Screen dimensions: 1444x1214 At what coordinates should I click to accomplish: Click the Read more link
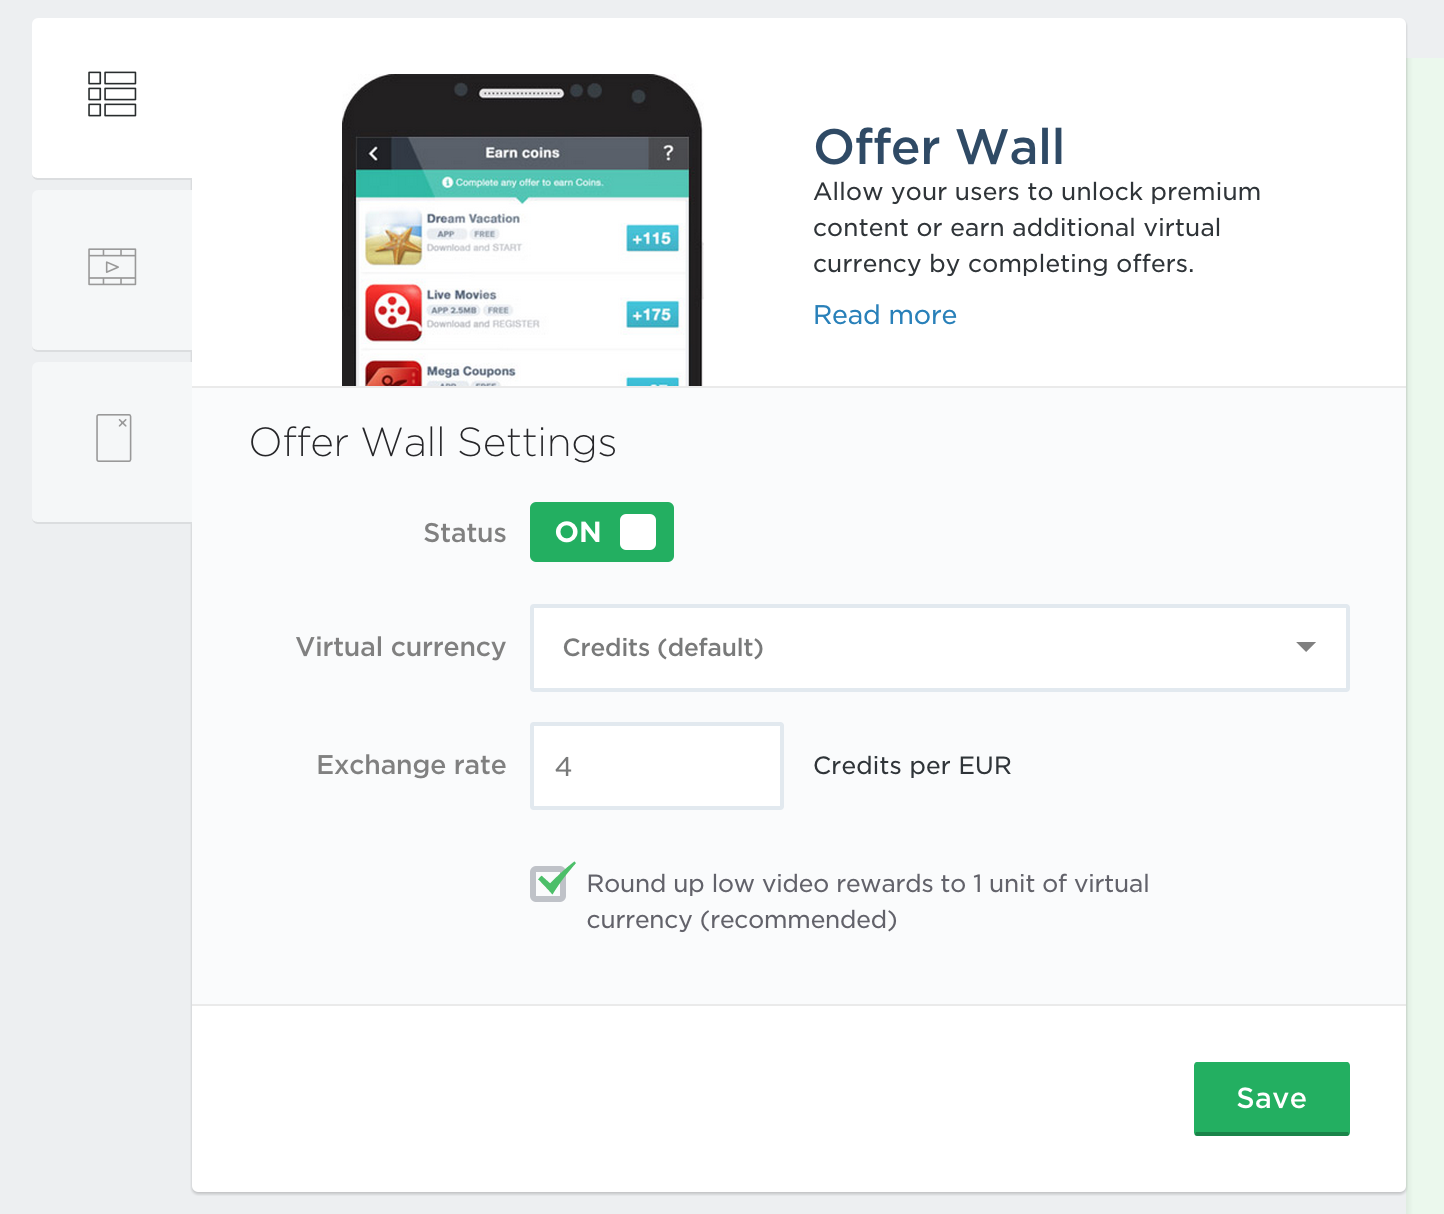pyautogui.click(x=884, y=315)
